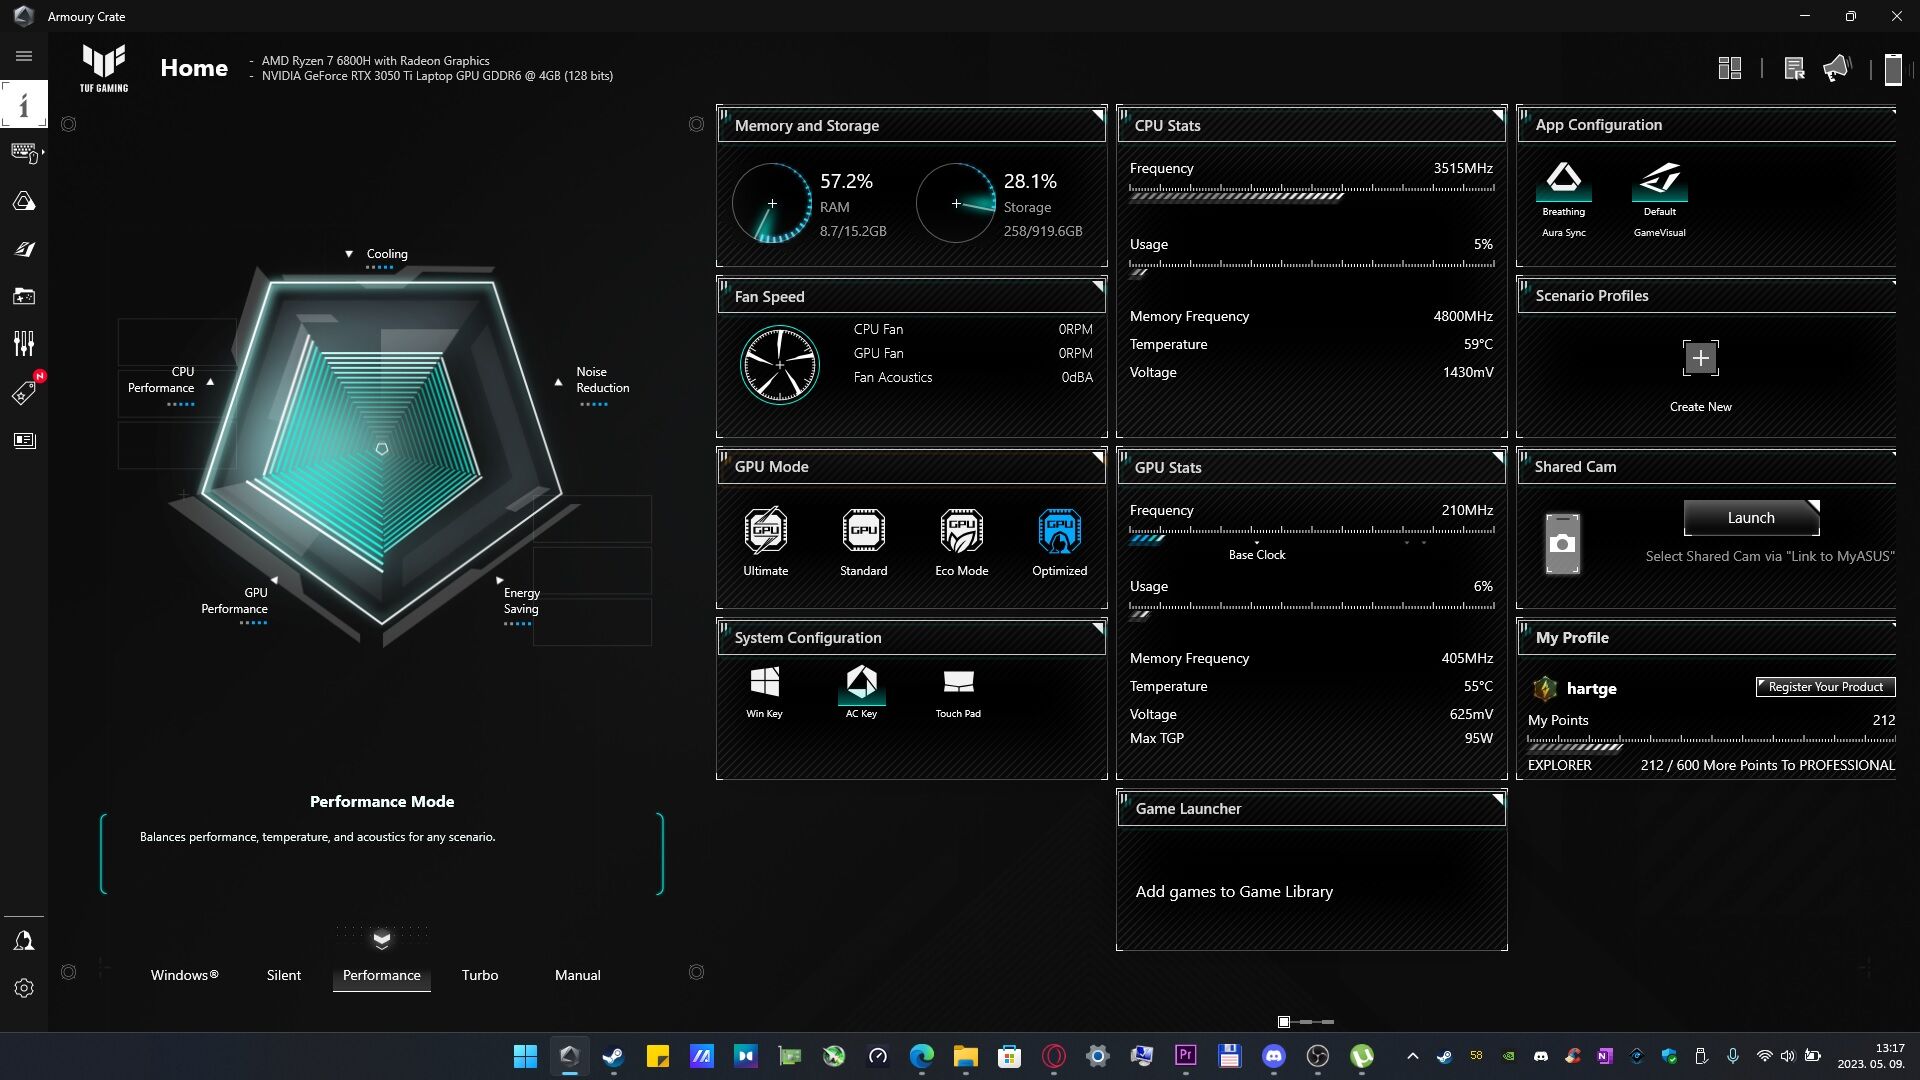Select Standard GPU mode
Image resolution: width=1920 pixels, height=1080 pixels.
point(864,542)
